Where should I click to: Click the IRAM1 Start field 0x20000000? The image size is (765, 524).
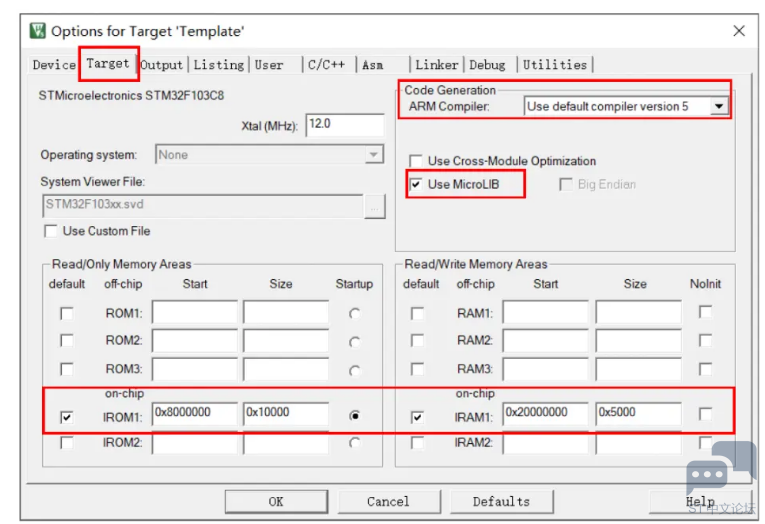click(x=545, y=413)
